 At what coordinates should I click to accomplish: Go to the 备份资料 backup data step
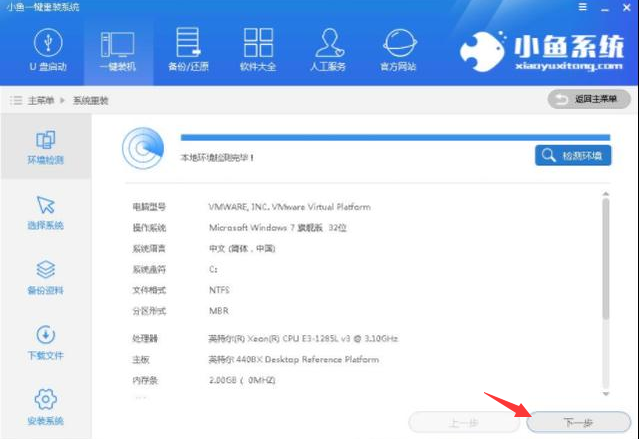[x=45, y=278]
